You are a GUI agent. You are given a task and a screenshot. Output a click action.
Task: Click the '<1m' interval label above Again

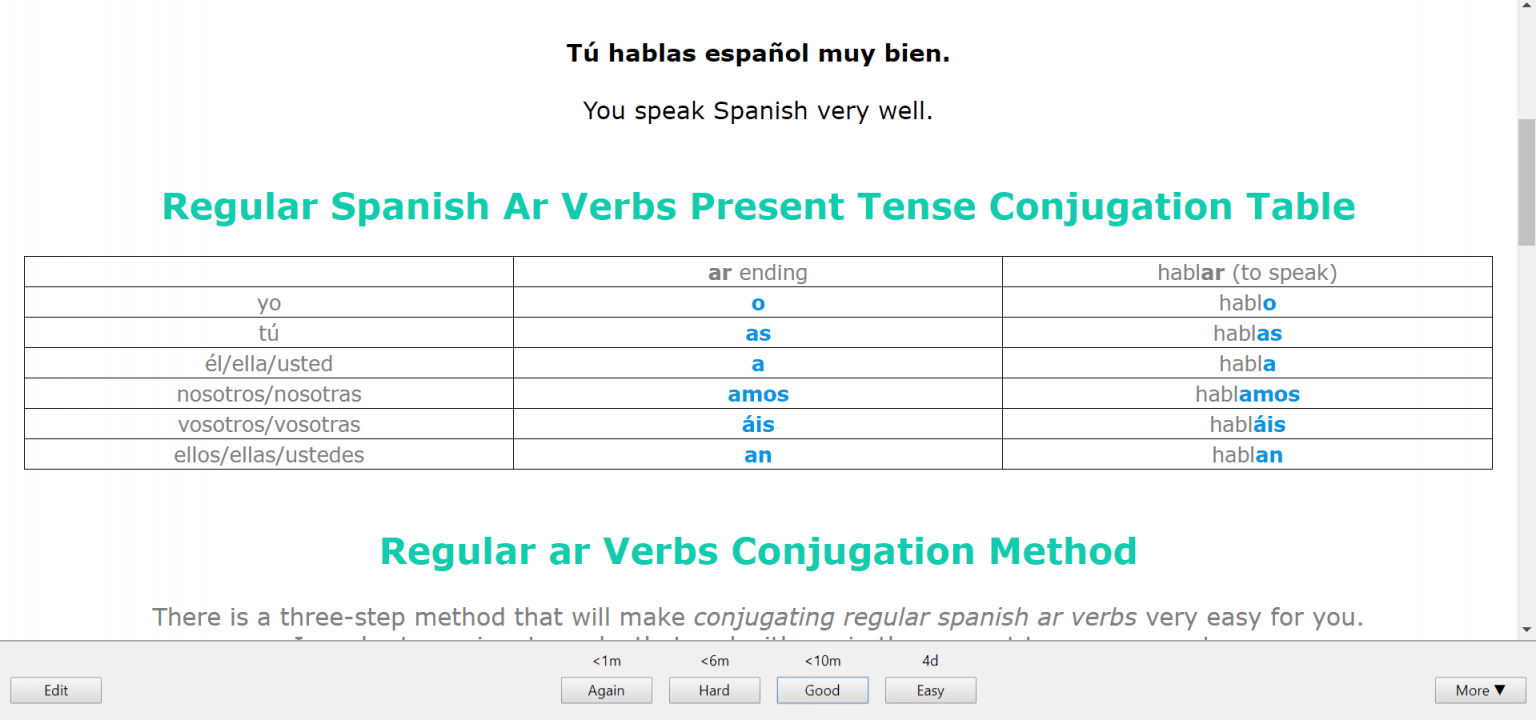tap(606, 660)
